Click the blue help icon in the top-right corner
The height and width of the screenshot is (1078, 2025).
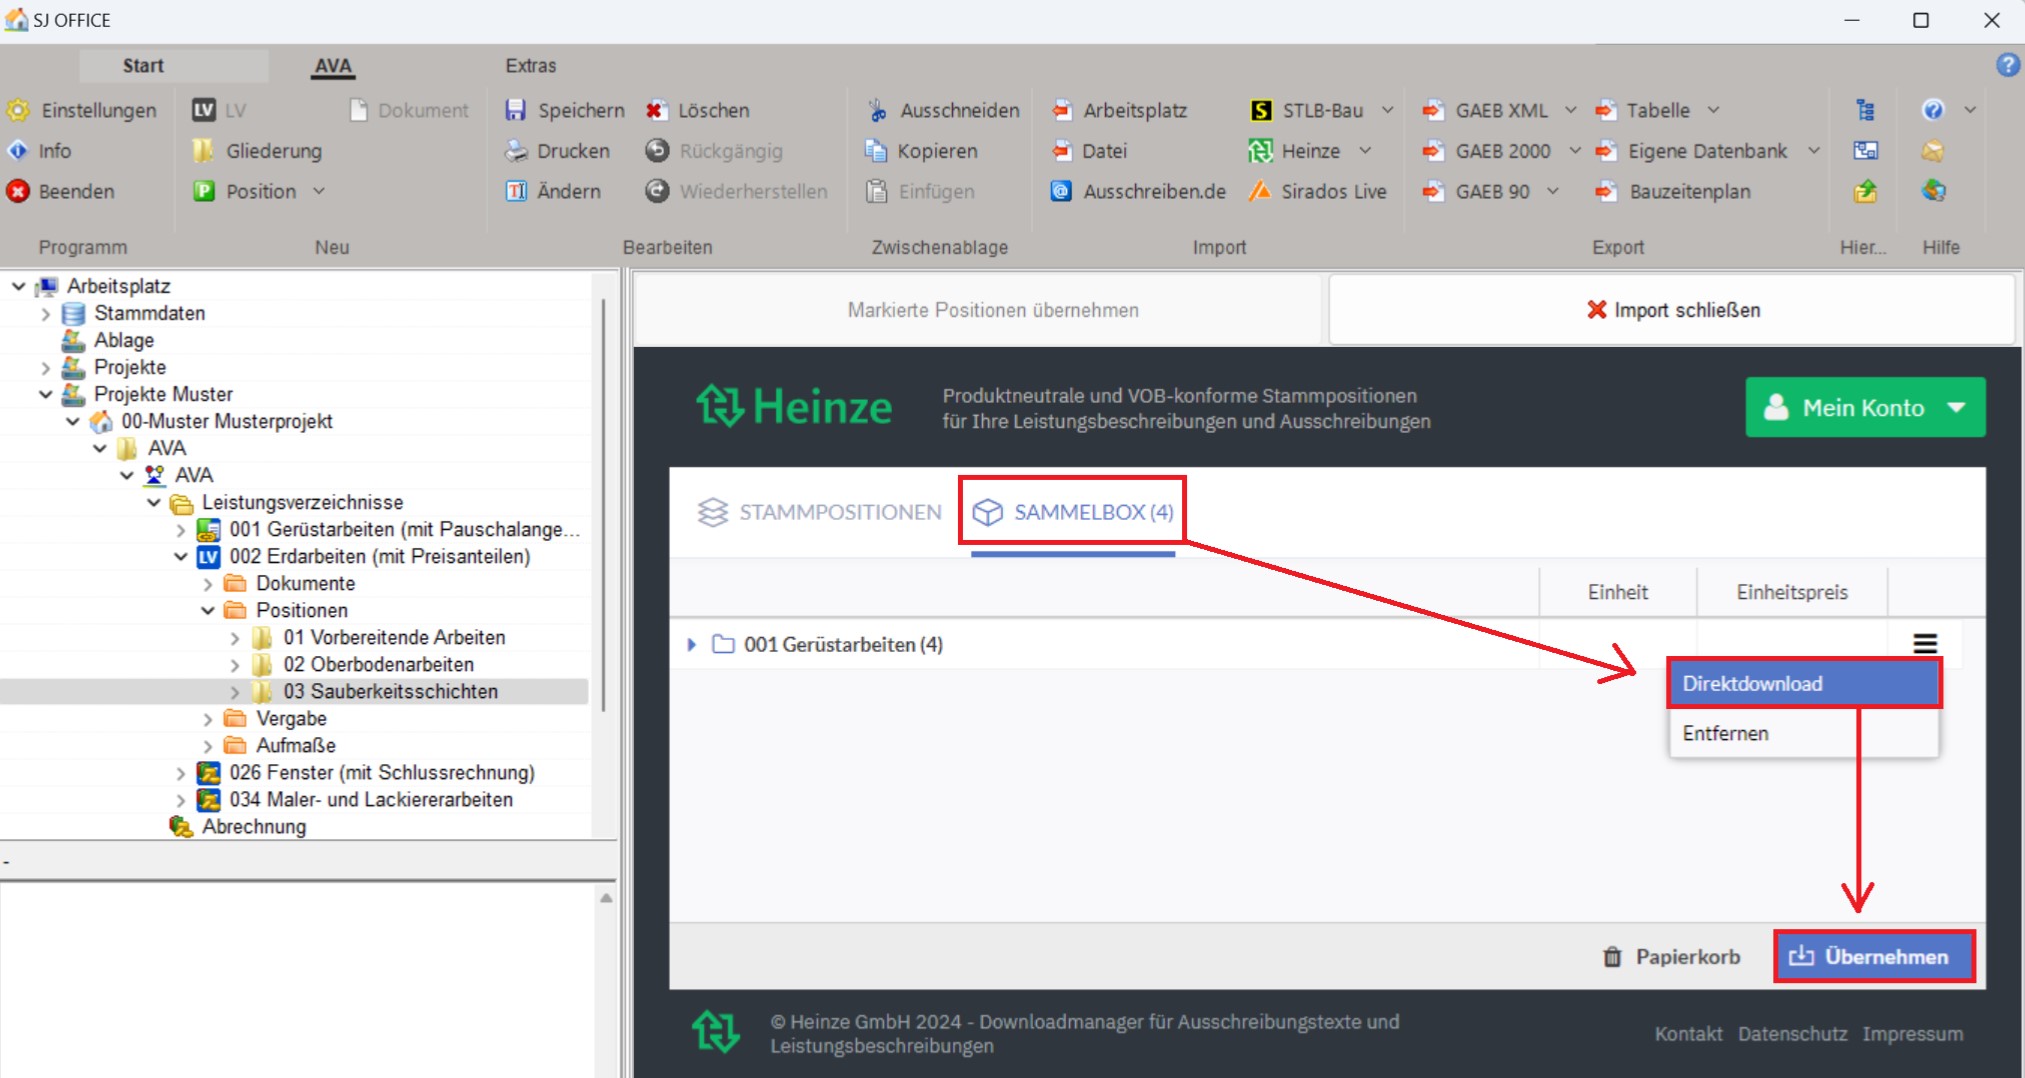pos(2007,65)
